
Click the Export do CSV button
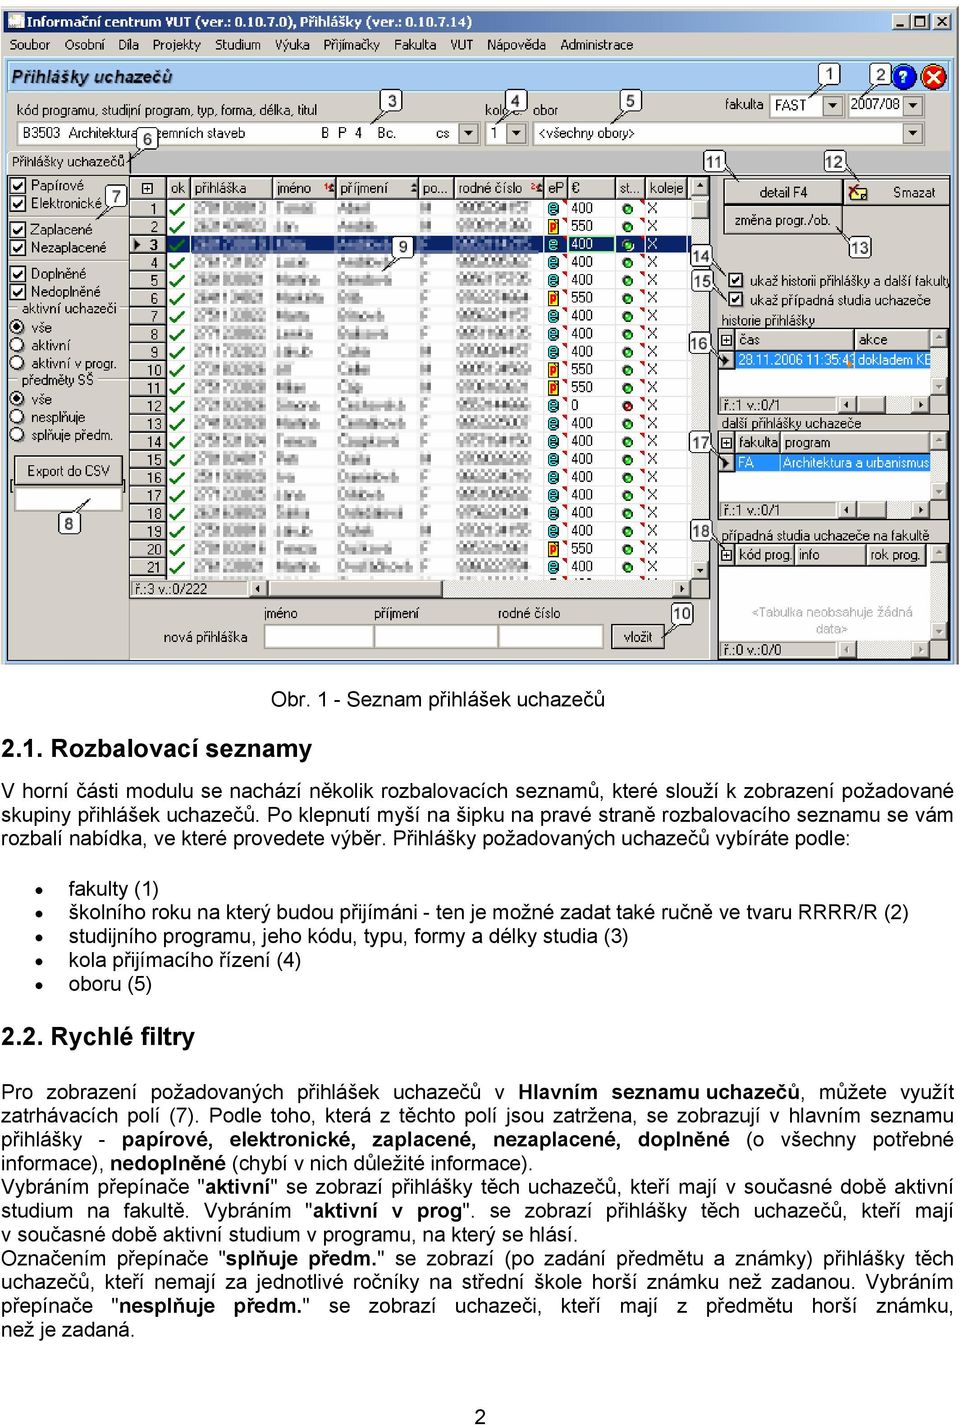click(69, 471)
